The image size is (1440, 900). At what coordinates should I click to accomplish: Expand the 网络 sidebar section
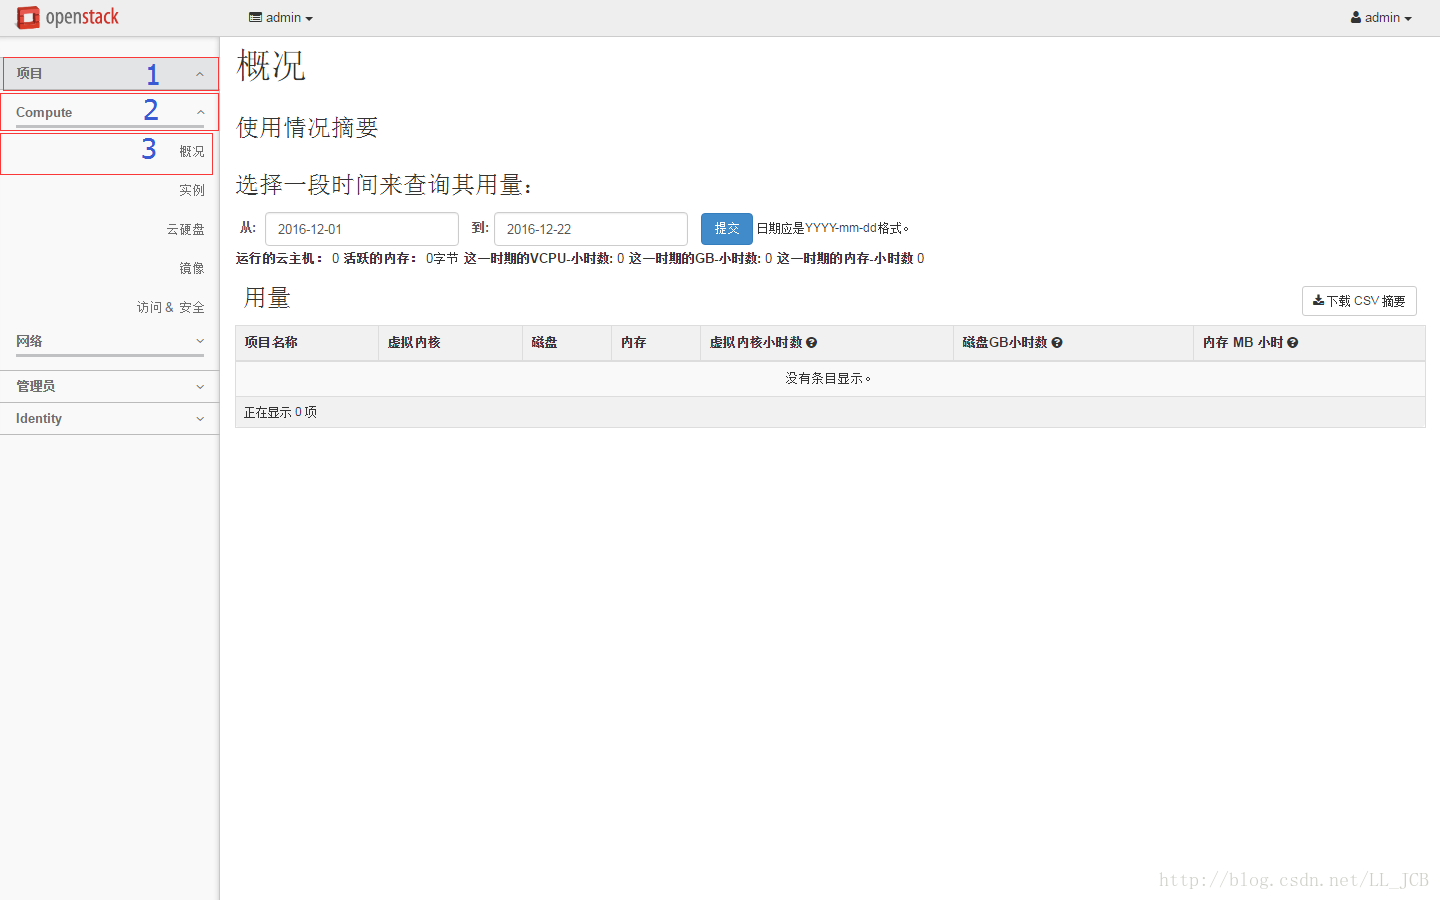point(110,341)
